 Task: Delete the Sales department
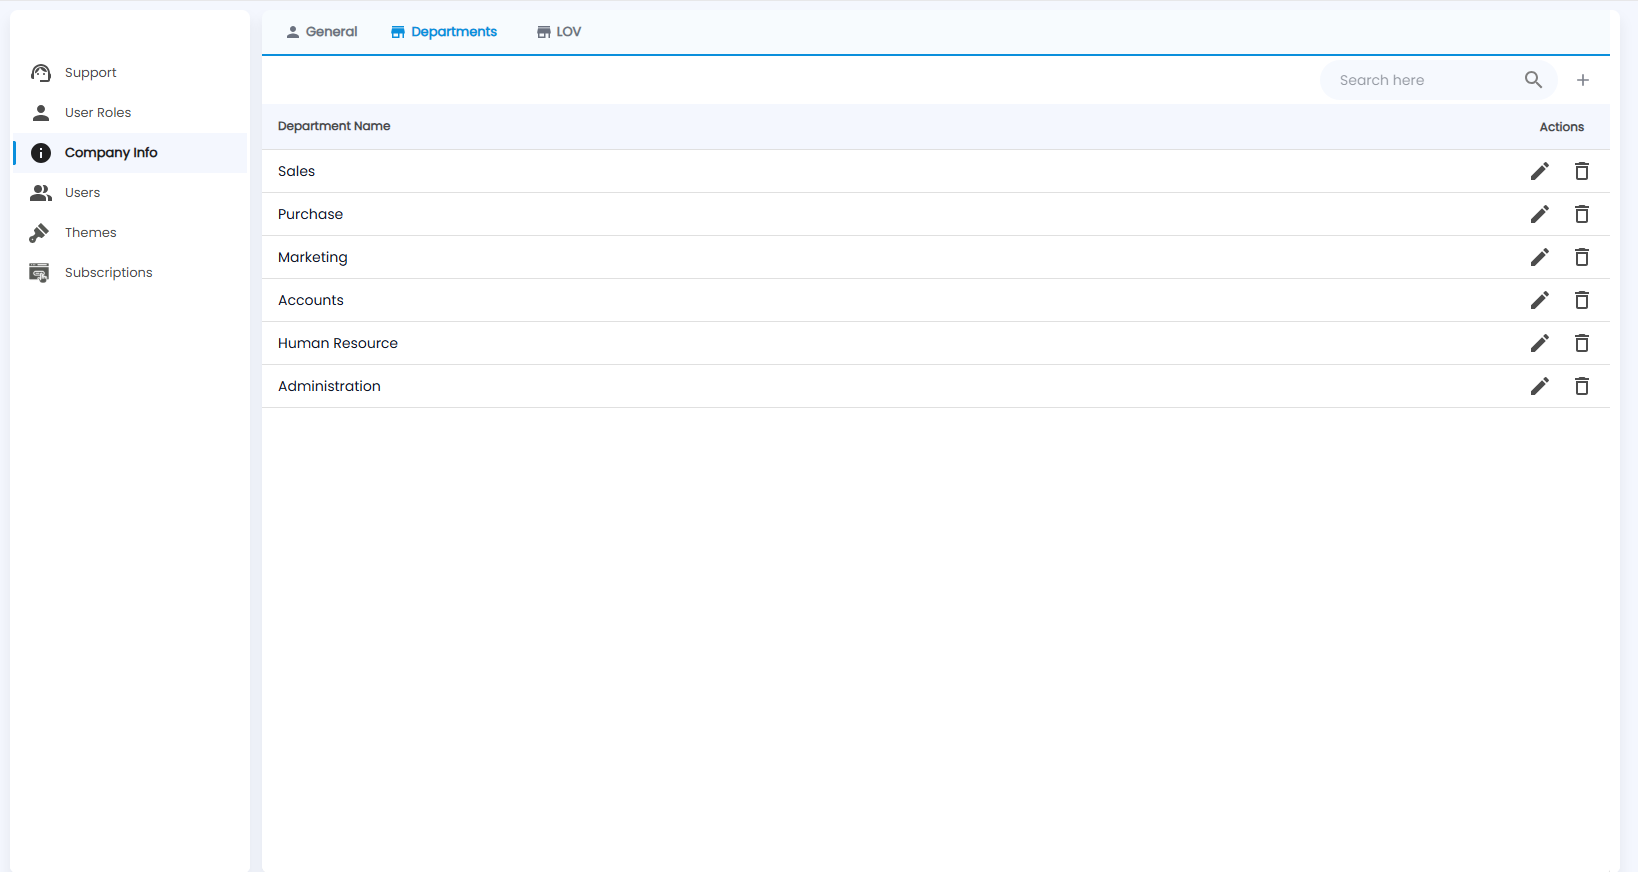1582,171
